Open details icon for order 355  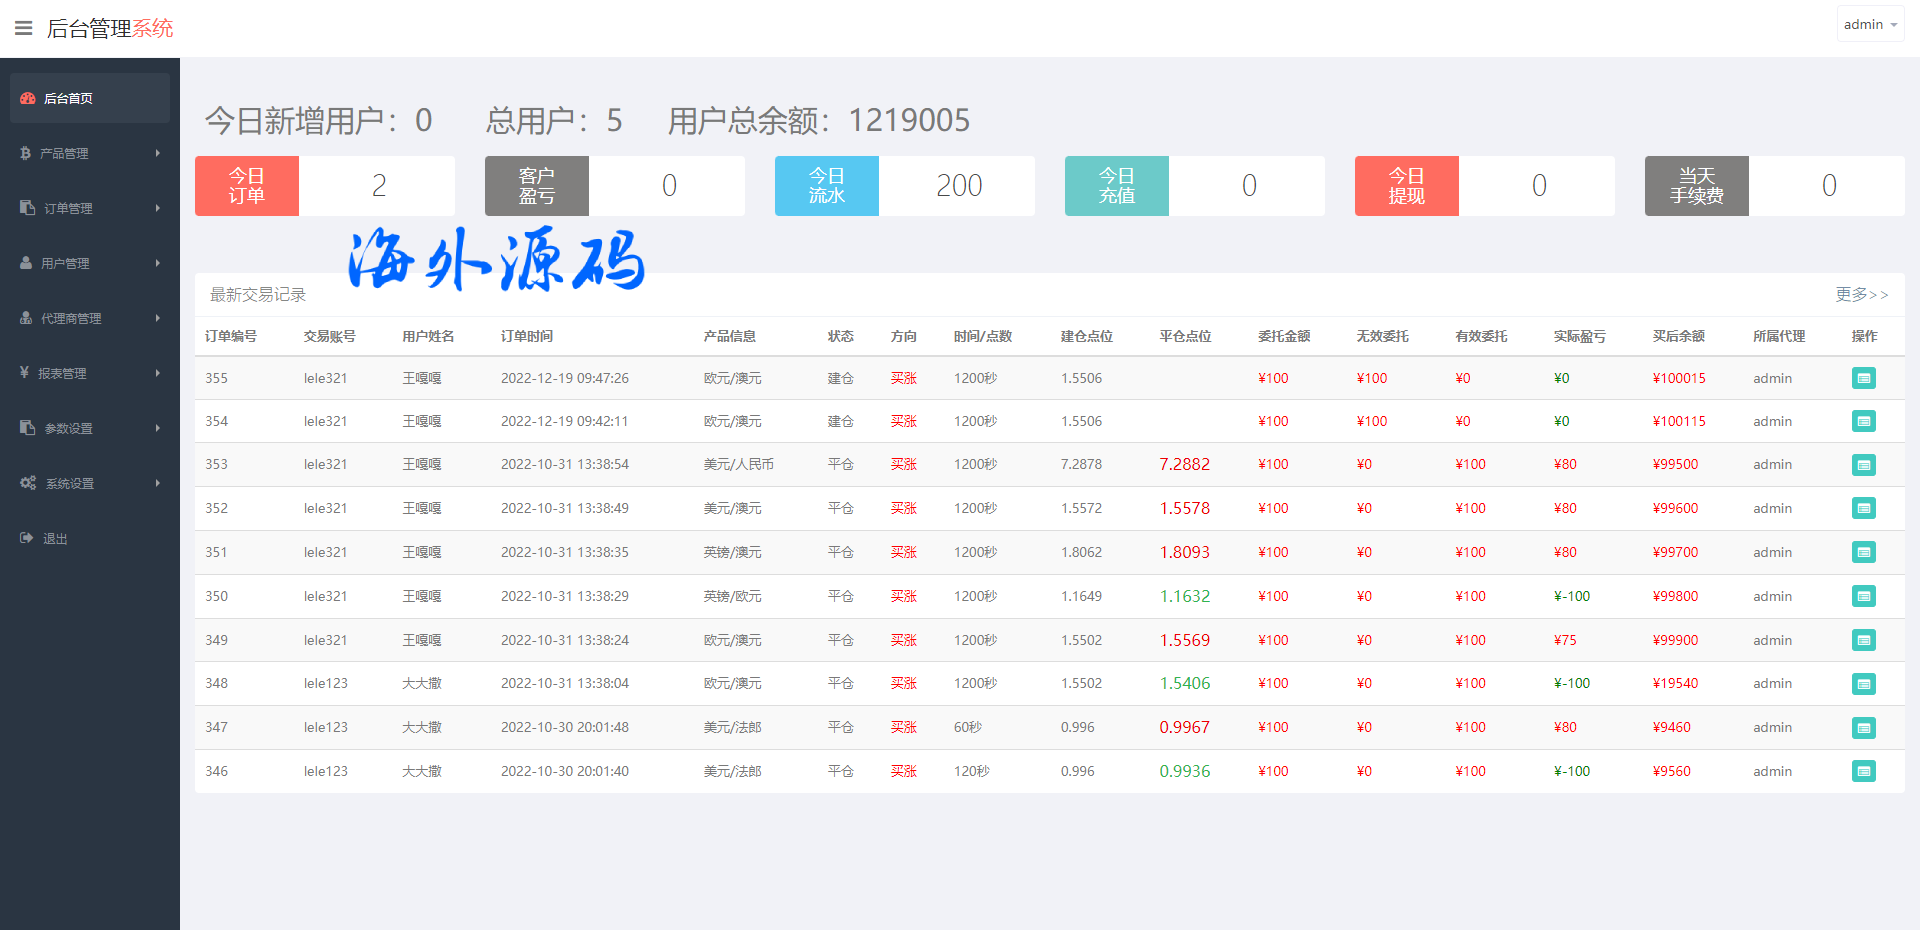[1863, 378]
